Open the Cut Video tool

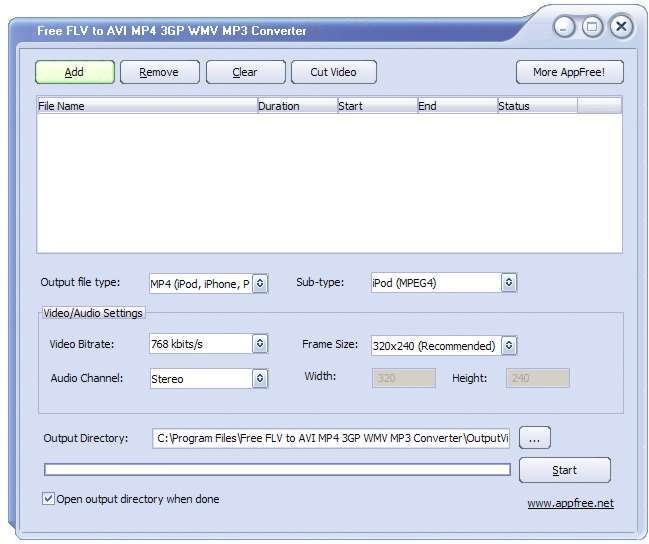(334, 72)
